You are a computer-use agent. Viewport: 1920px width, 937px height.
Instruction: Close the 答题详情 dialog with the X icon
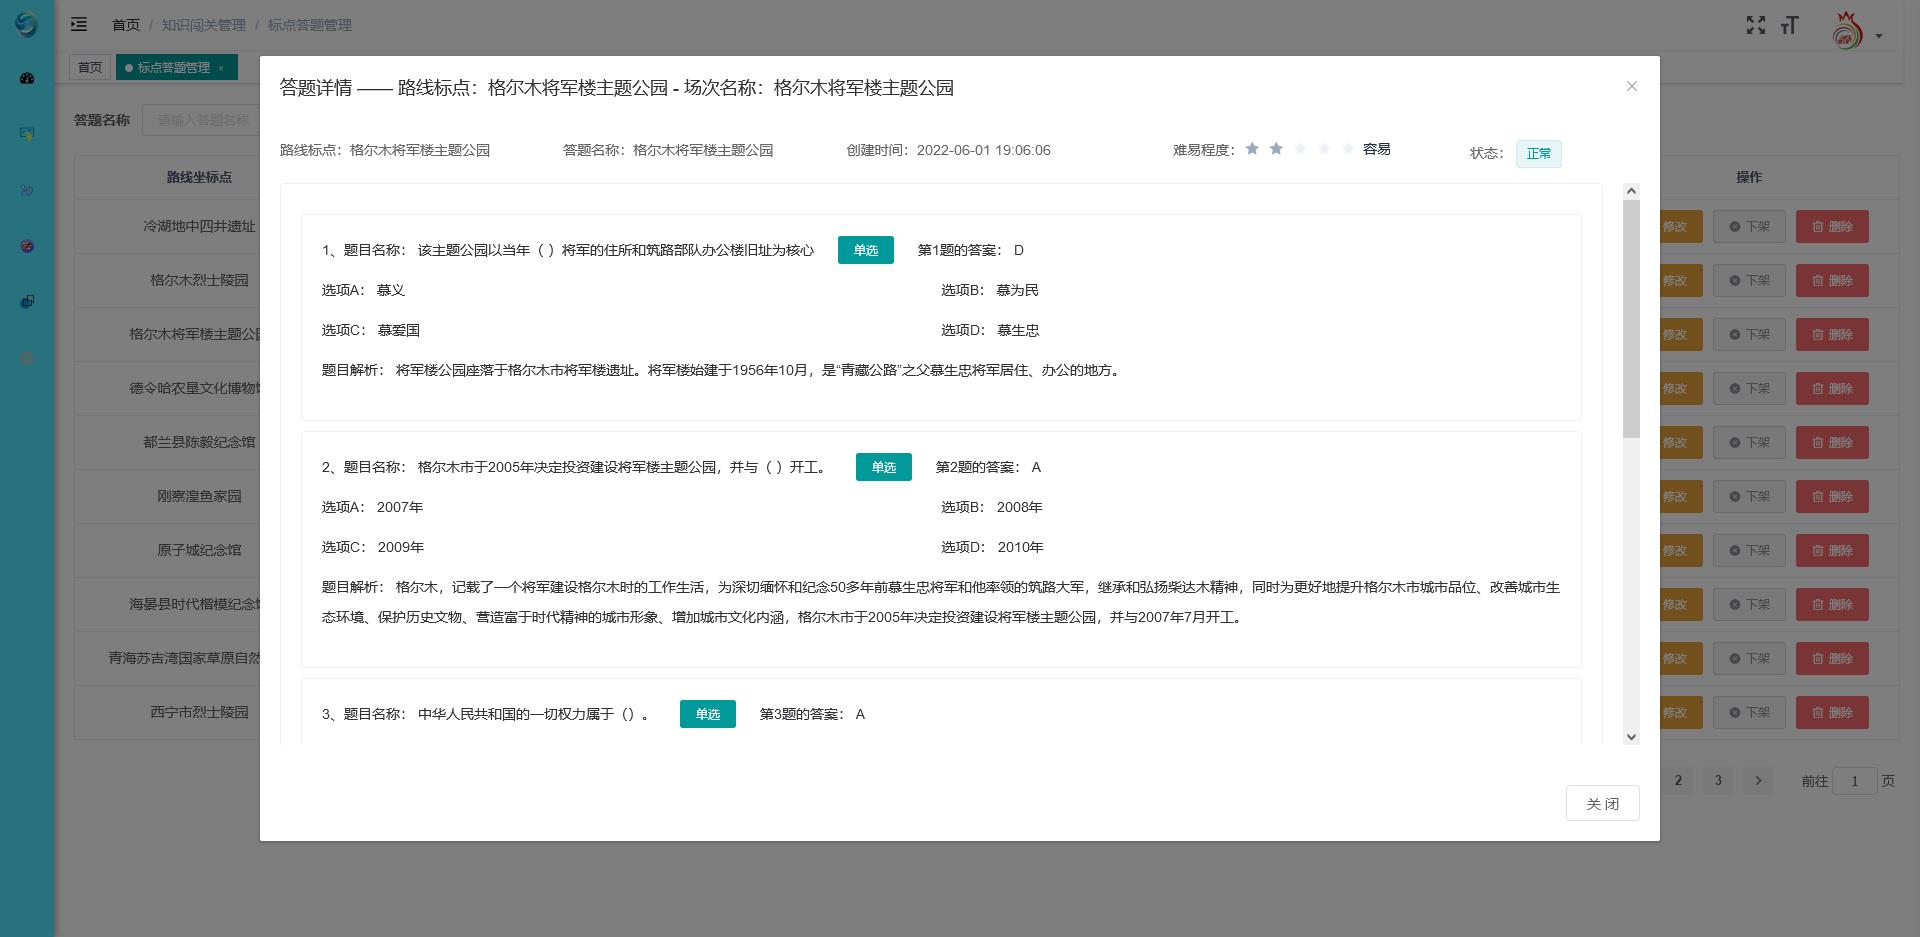coord(1632,86)
